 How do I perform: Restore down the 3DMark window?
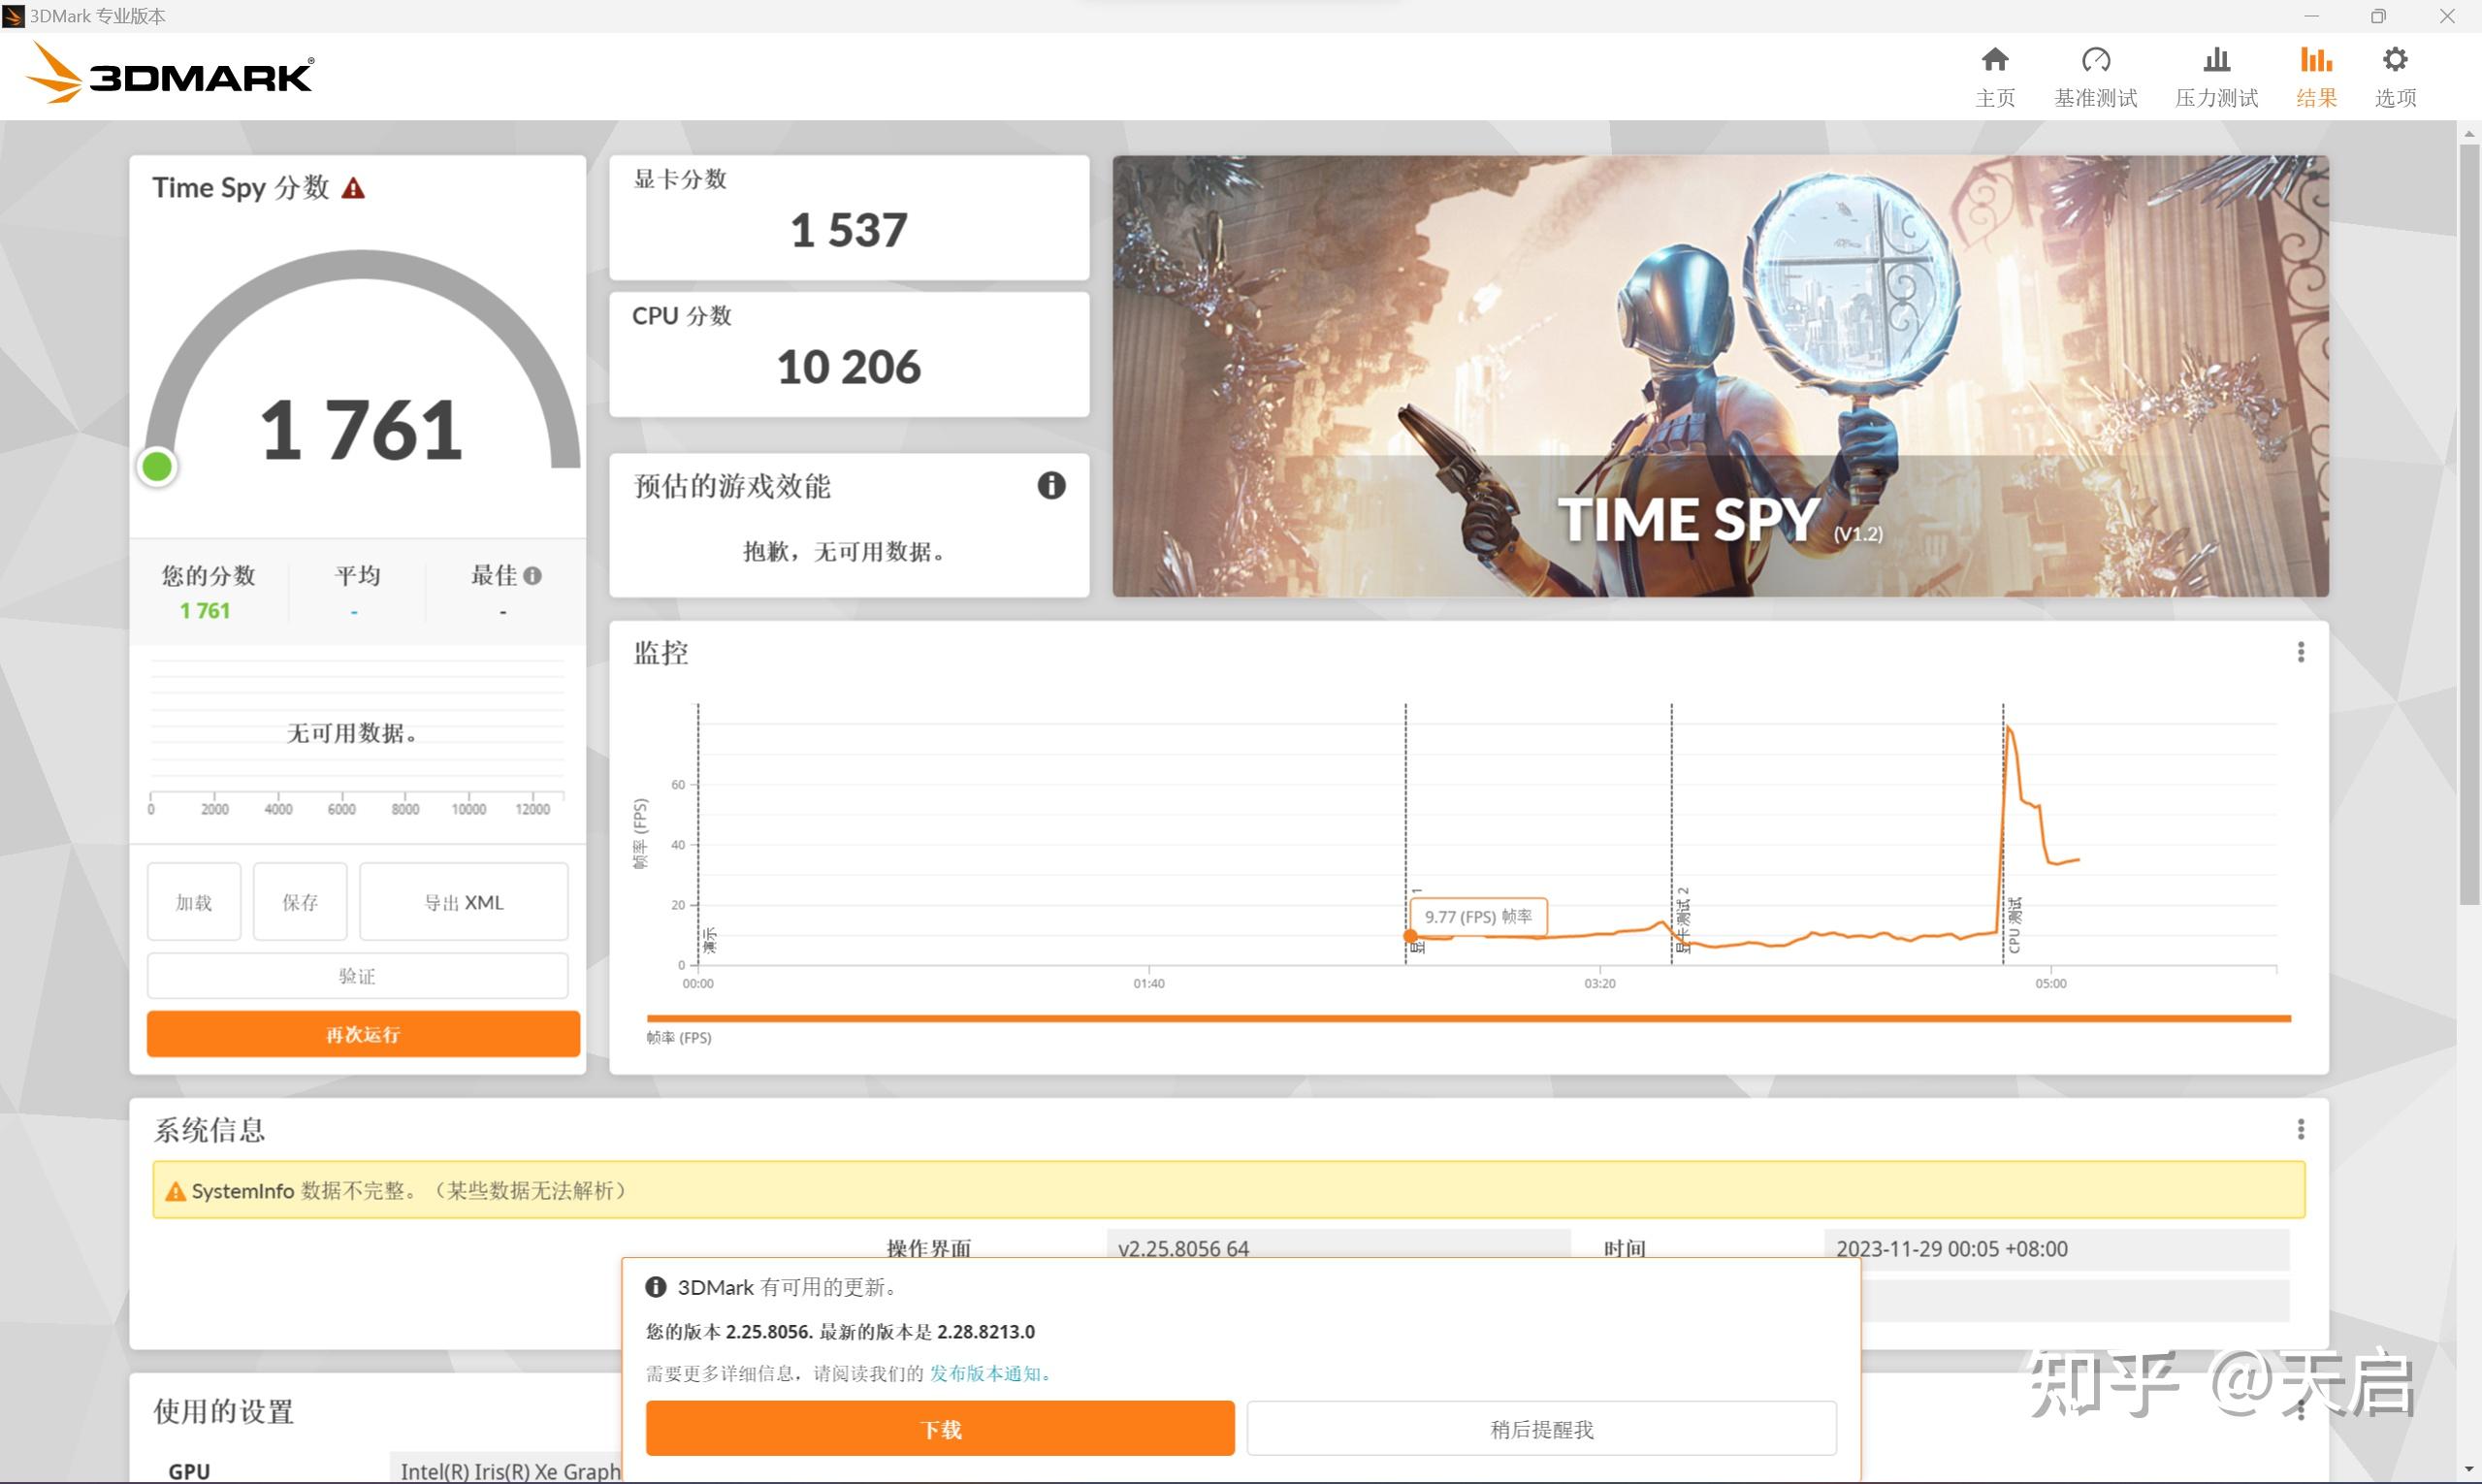pyautogui.click(x=2378, y=16)
